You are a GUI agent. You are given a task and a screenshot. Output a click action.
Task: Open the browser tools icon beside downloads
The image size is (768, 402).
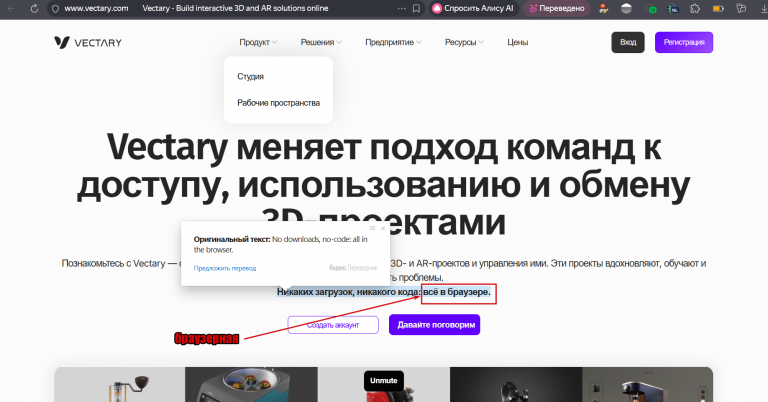pos(741,8)
